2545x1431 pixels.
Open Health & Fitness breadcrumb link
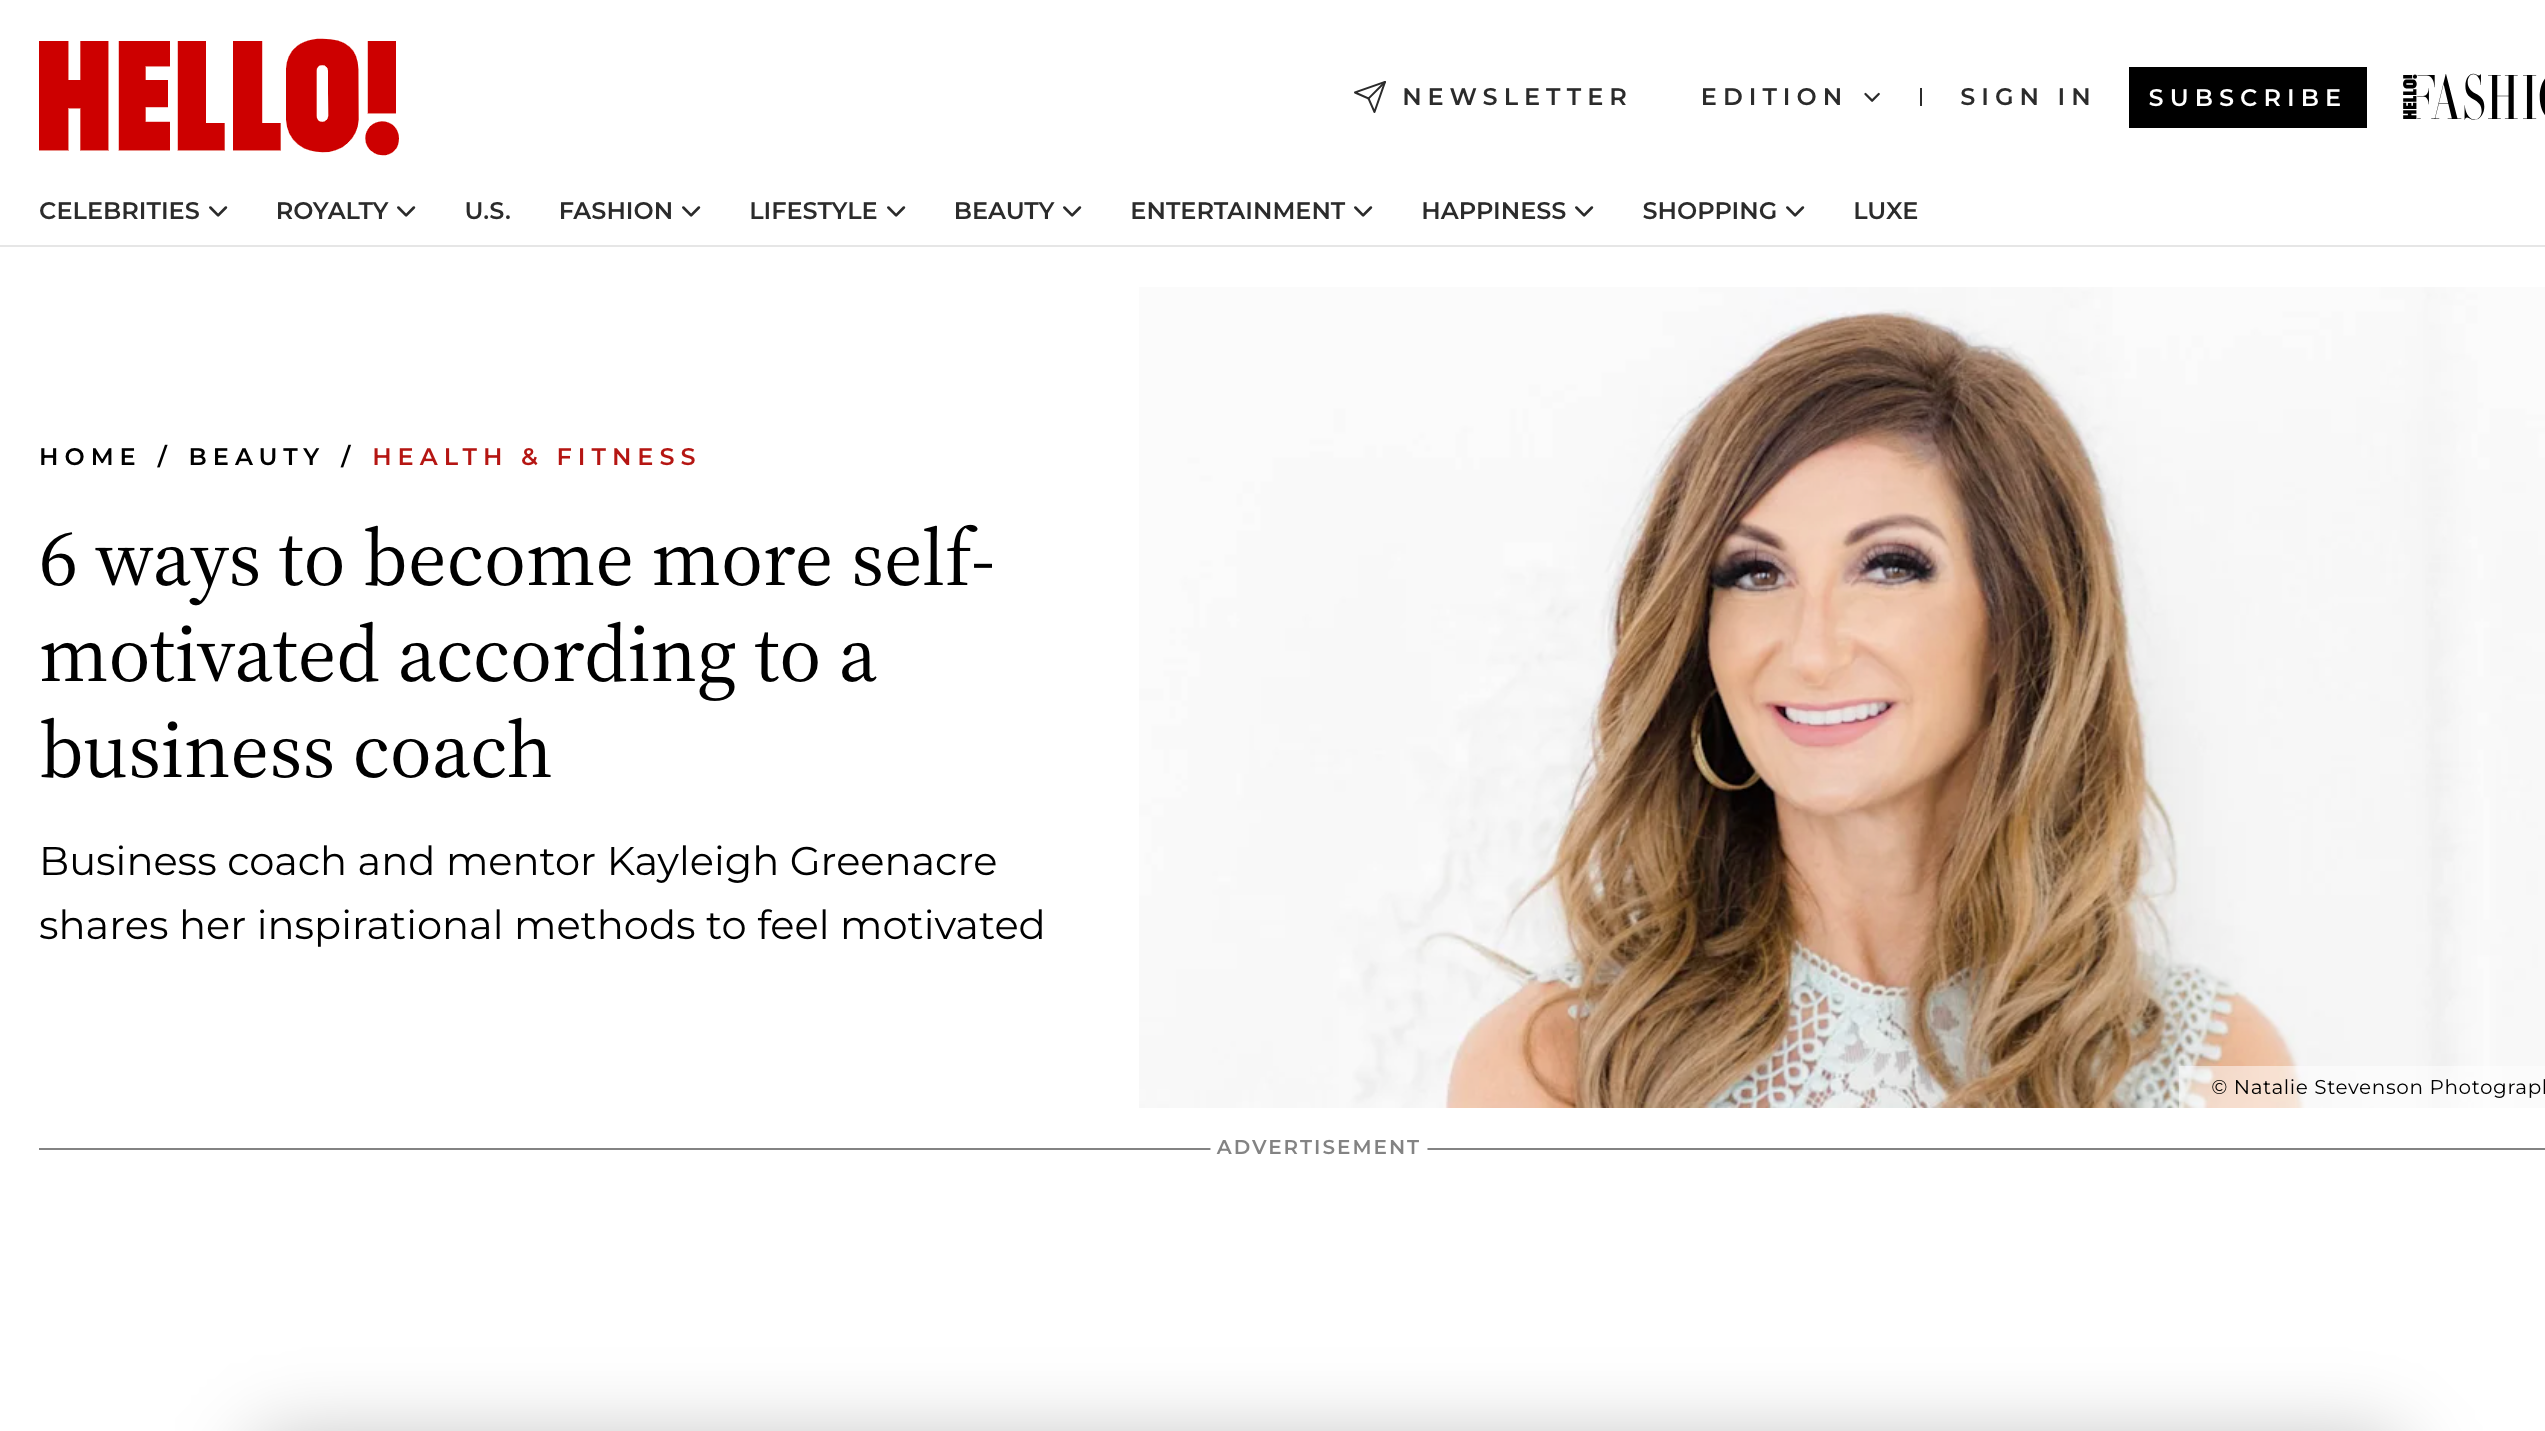(535, 457)
